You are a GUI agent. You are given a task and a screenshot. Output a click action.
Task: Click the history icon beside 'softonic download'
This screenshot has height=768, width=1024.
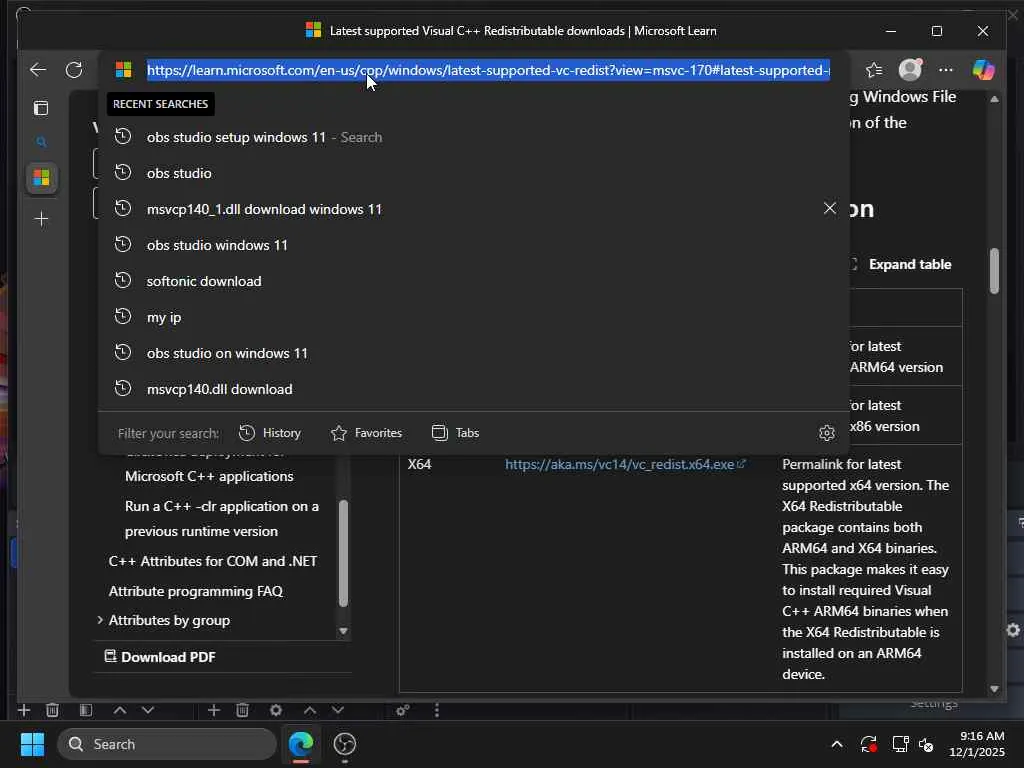coord(123,281)
